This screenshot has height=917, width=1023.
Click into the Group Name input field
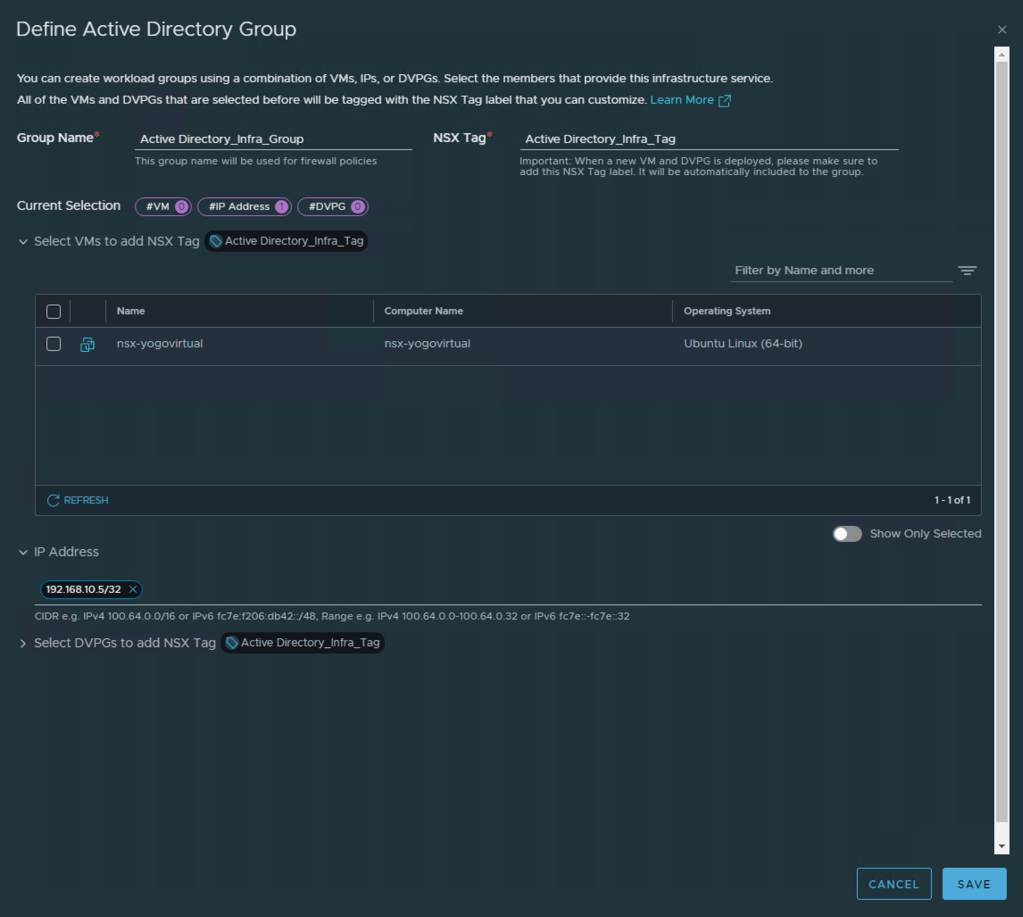click(273, 139)
